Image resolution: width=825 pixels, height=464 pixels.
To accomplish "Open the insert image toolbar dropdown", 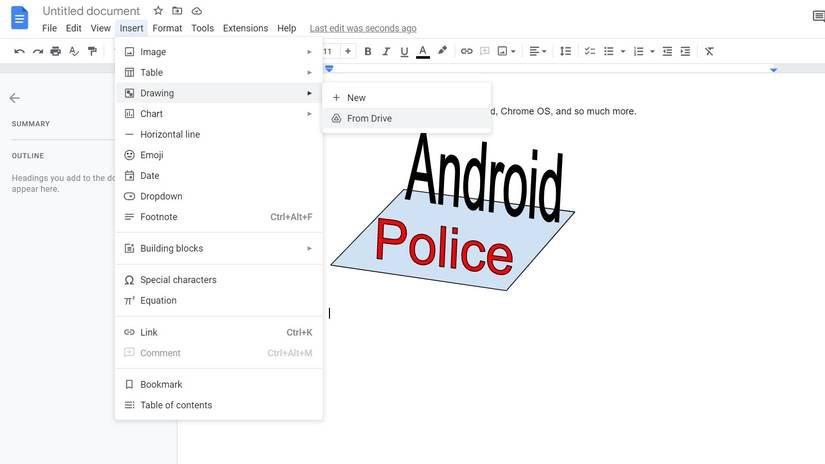I will pos(506,51).
